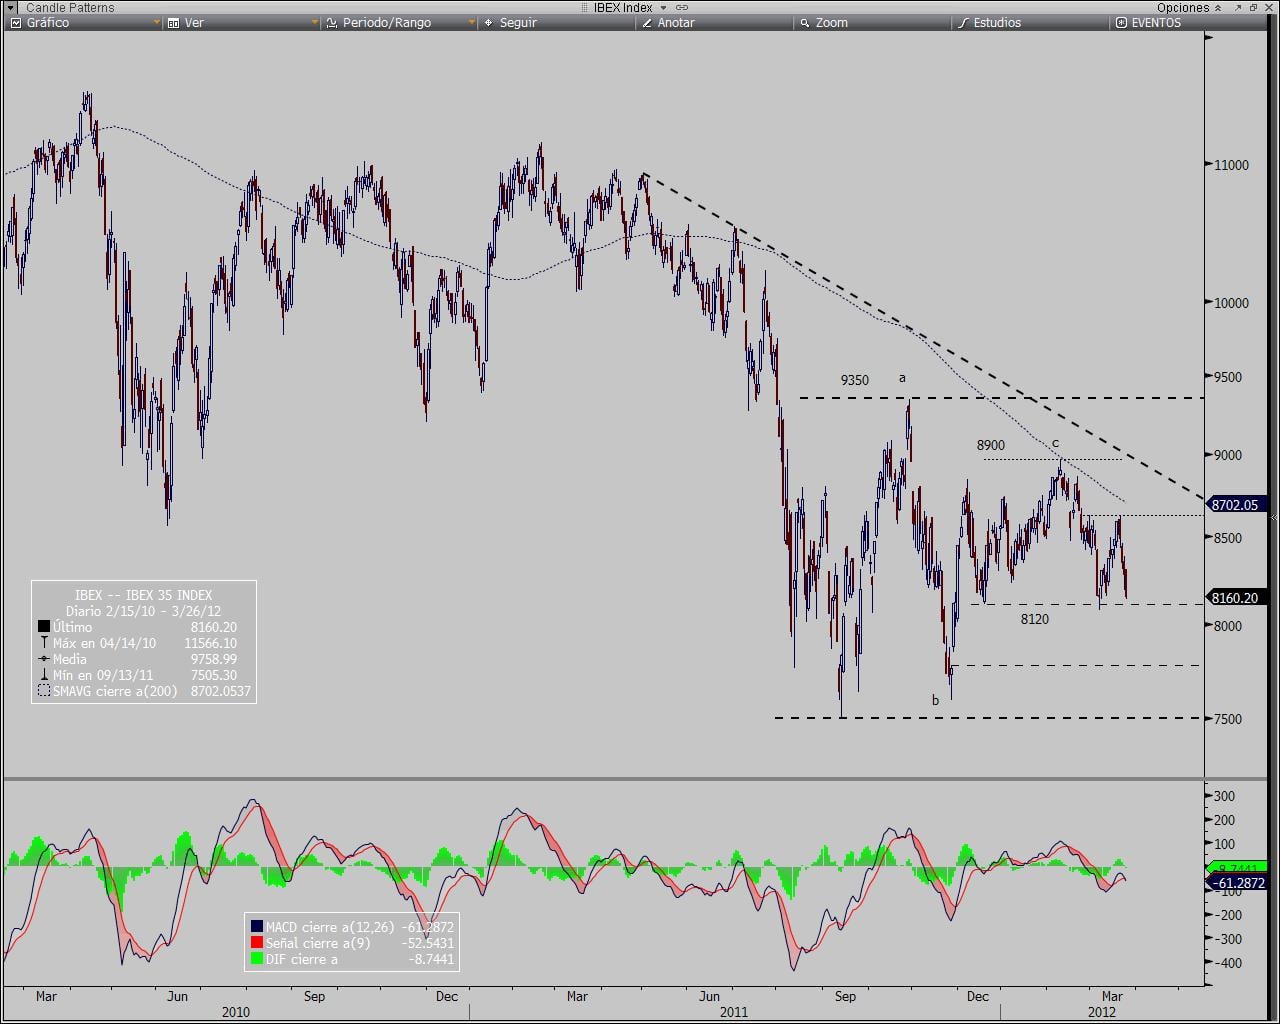
Task: Click the link chain icon beside IBEX Index
Action: [681, 7]
